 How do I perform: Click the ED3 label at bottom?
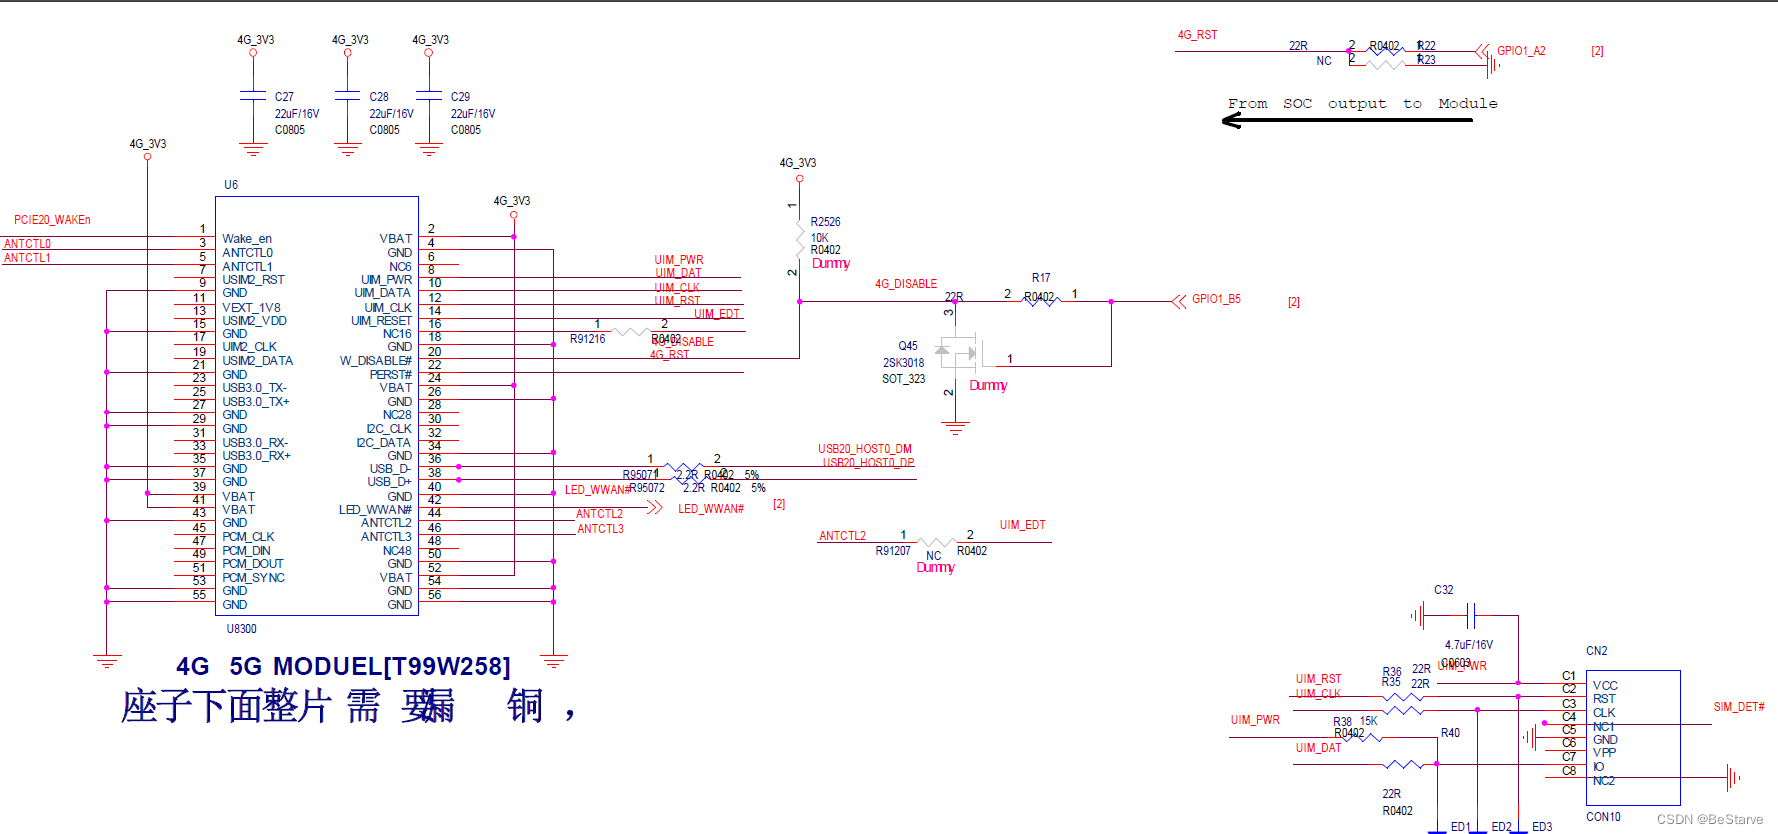coord(1542,827)
